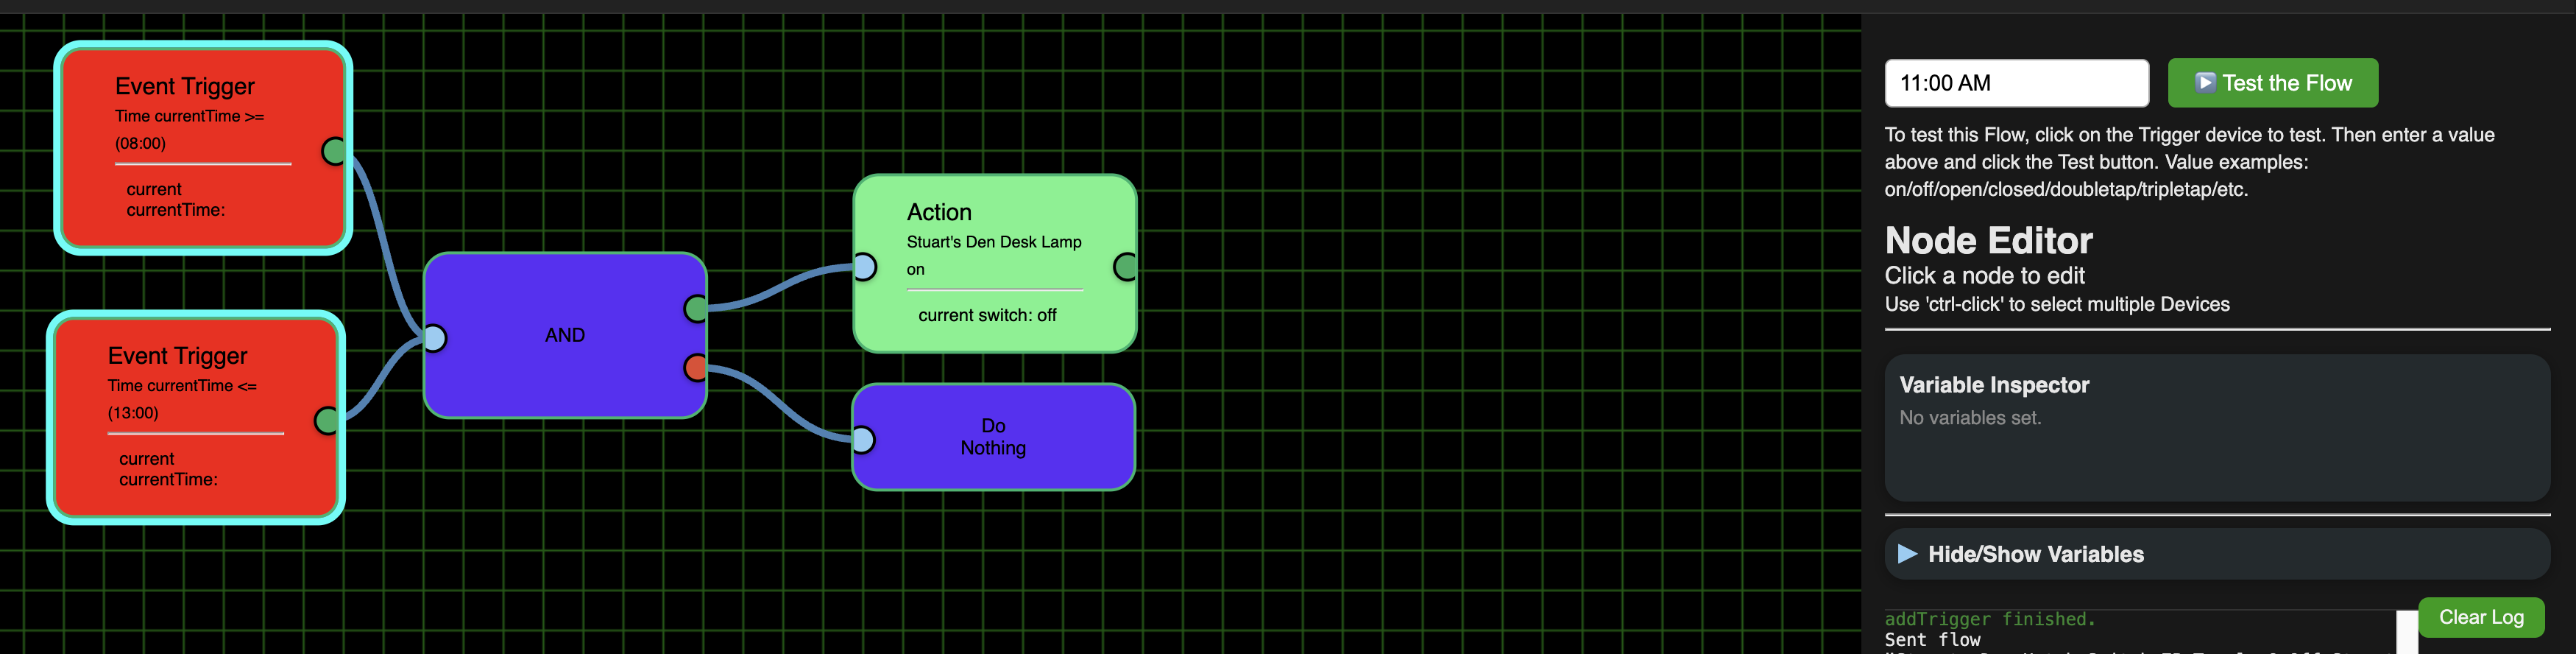2576x654 pixels.
Task: Click the Do Nothing node input port
Action: pos(863,440)
